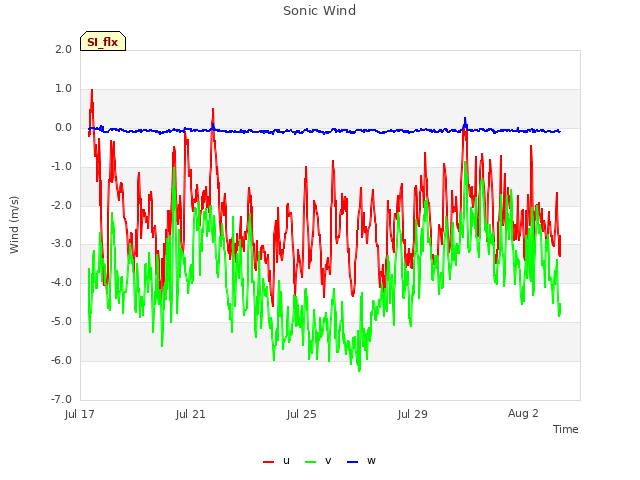Click the '-4.0' y-axis value
Screen dimensions: 640x480
[62, 282]
